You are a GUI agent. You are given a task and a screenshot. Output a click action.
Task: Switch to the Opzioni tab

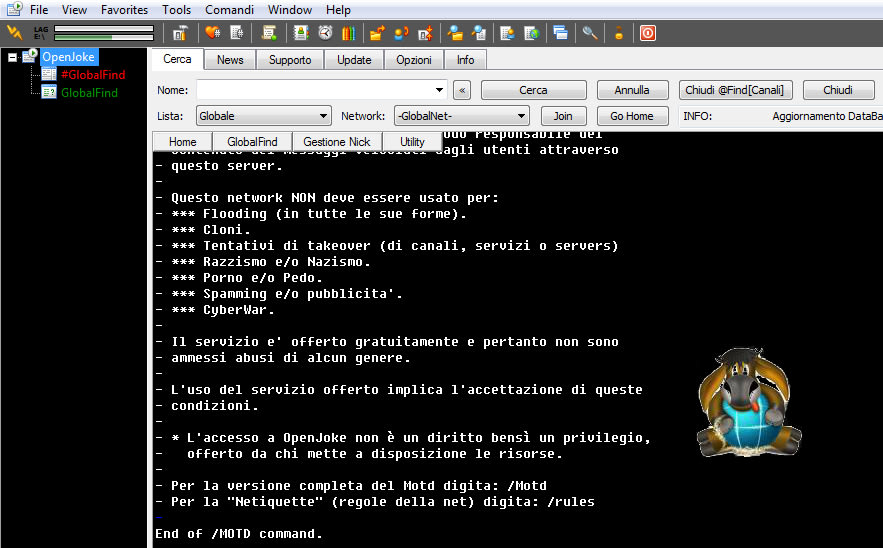(413, 60)
